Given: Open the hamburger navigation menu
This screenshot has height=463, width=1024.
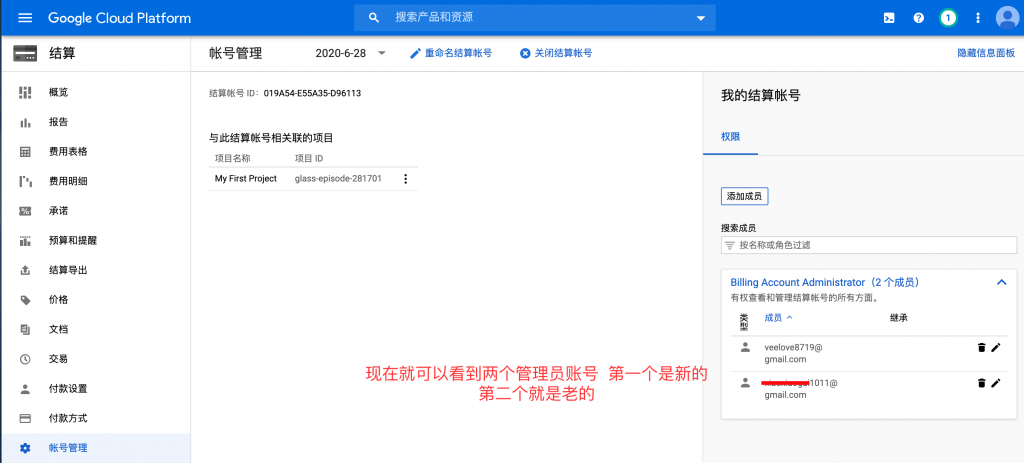Looking at the screenshot, I should pos(25,18).
